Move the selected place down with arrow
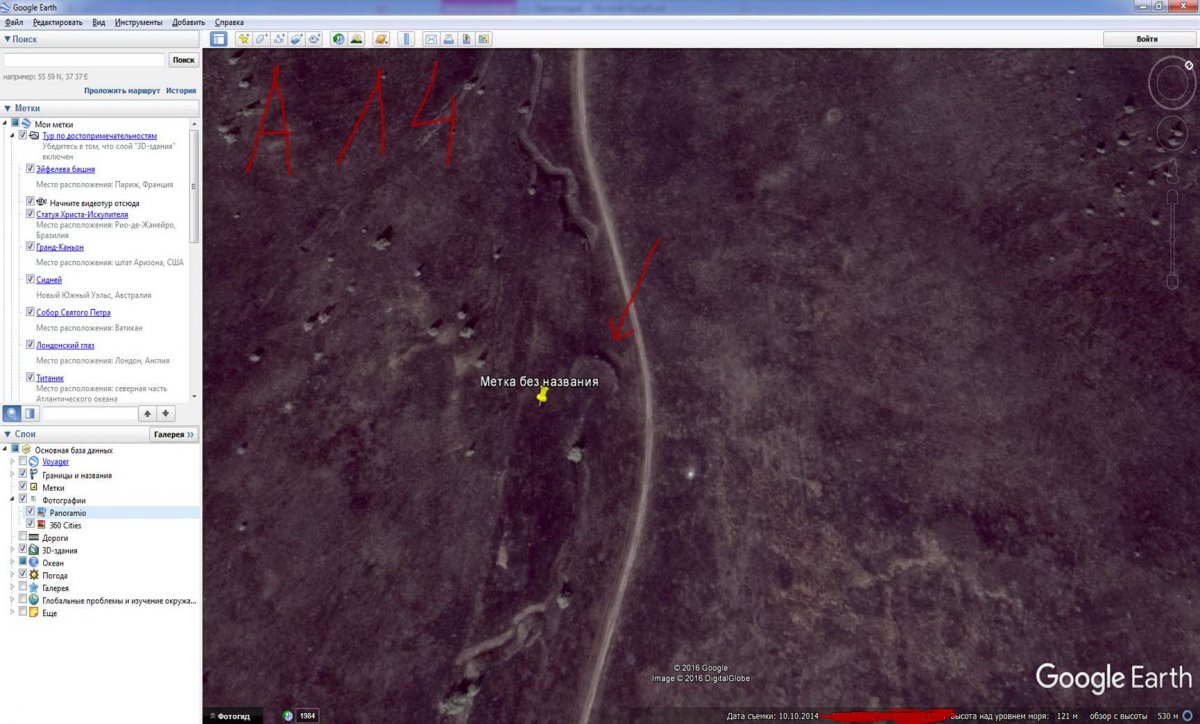 tap(166, 413)
